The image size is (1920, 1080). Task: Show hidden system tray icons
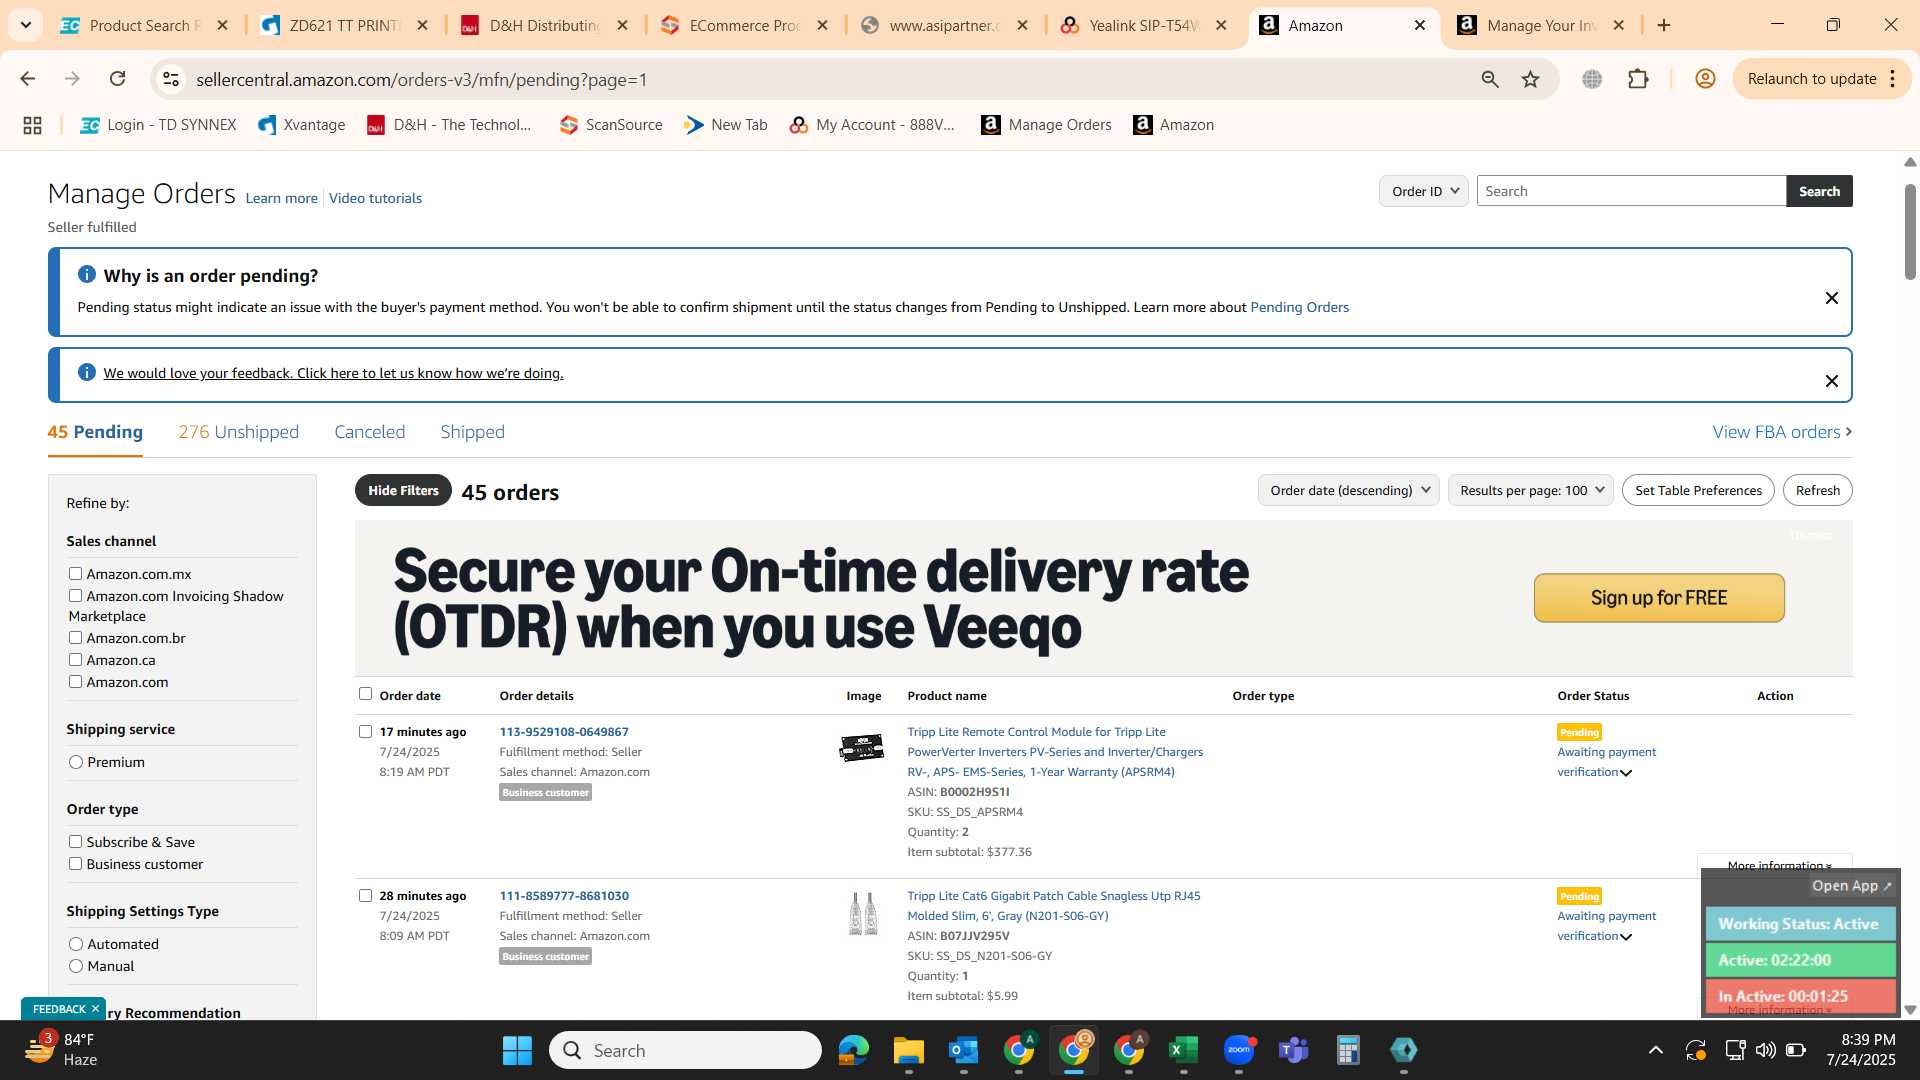tap(1655, 1050)
